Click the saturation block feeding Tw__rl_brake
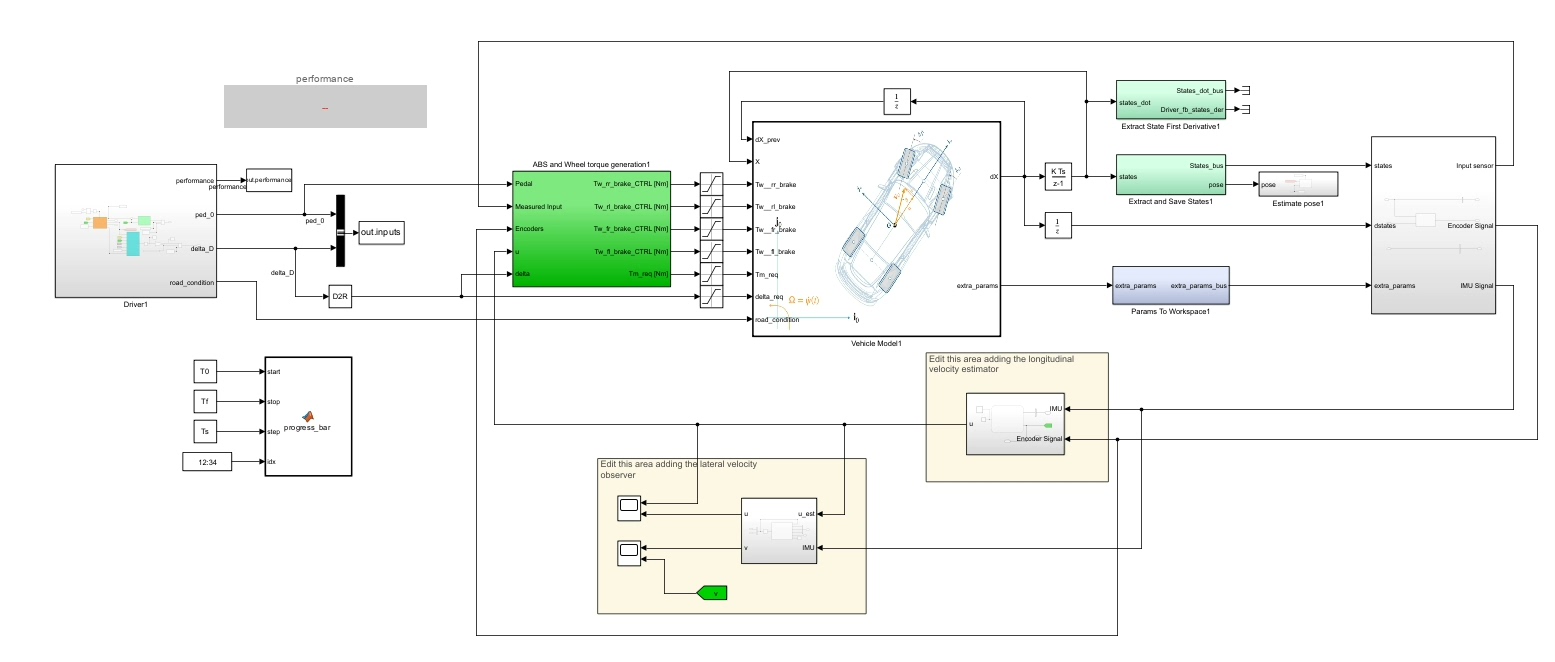This screenshot has height=662, width=1555. (712, 206)
